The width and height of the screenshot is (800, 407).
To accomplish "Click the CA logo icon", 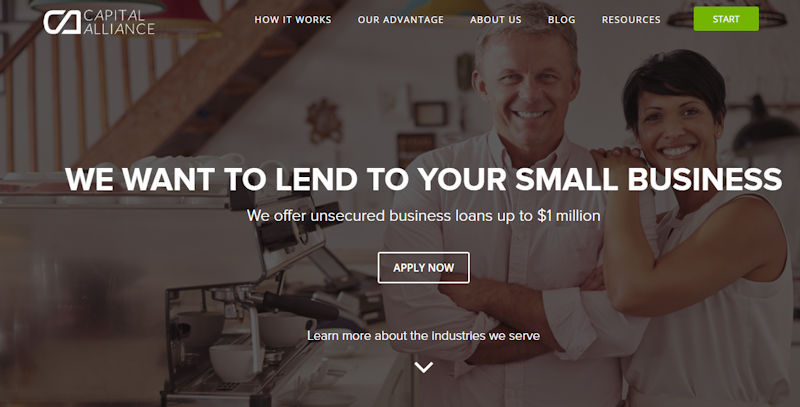I will pos(62,22).
